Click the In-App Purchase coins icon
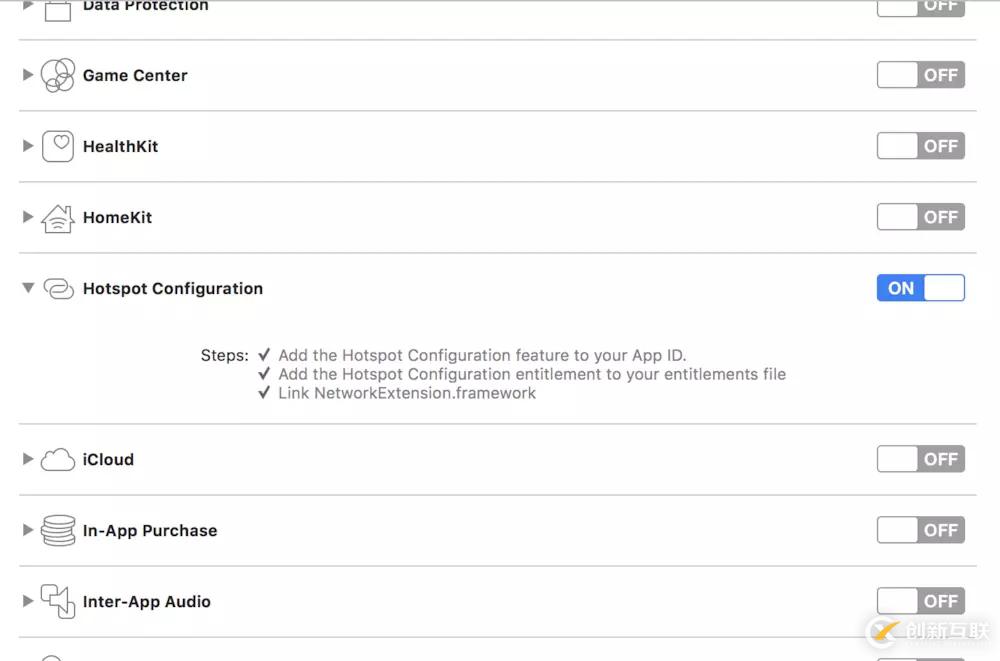The image size is (1000, 661). coord(58,531)
